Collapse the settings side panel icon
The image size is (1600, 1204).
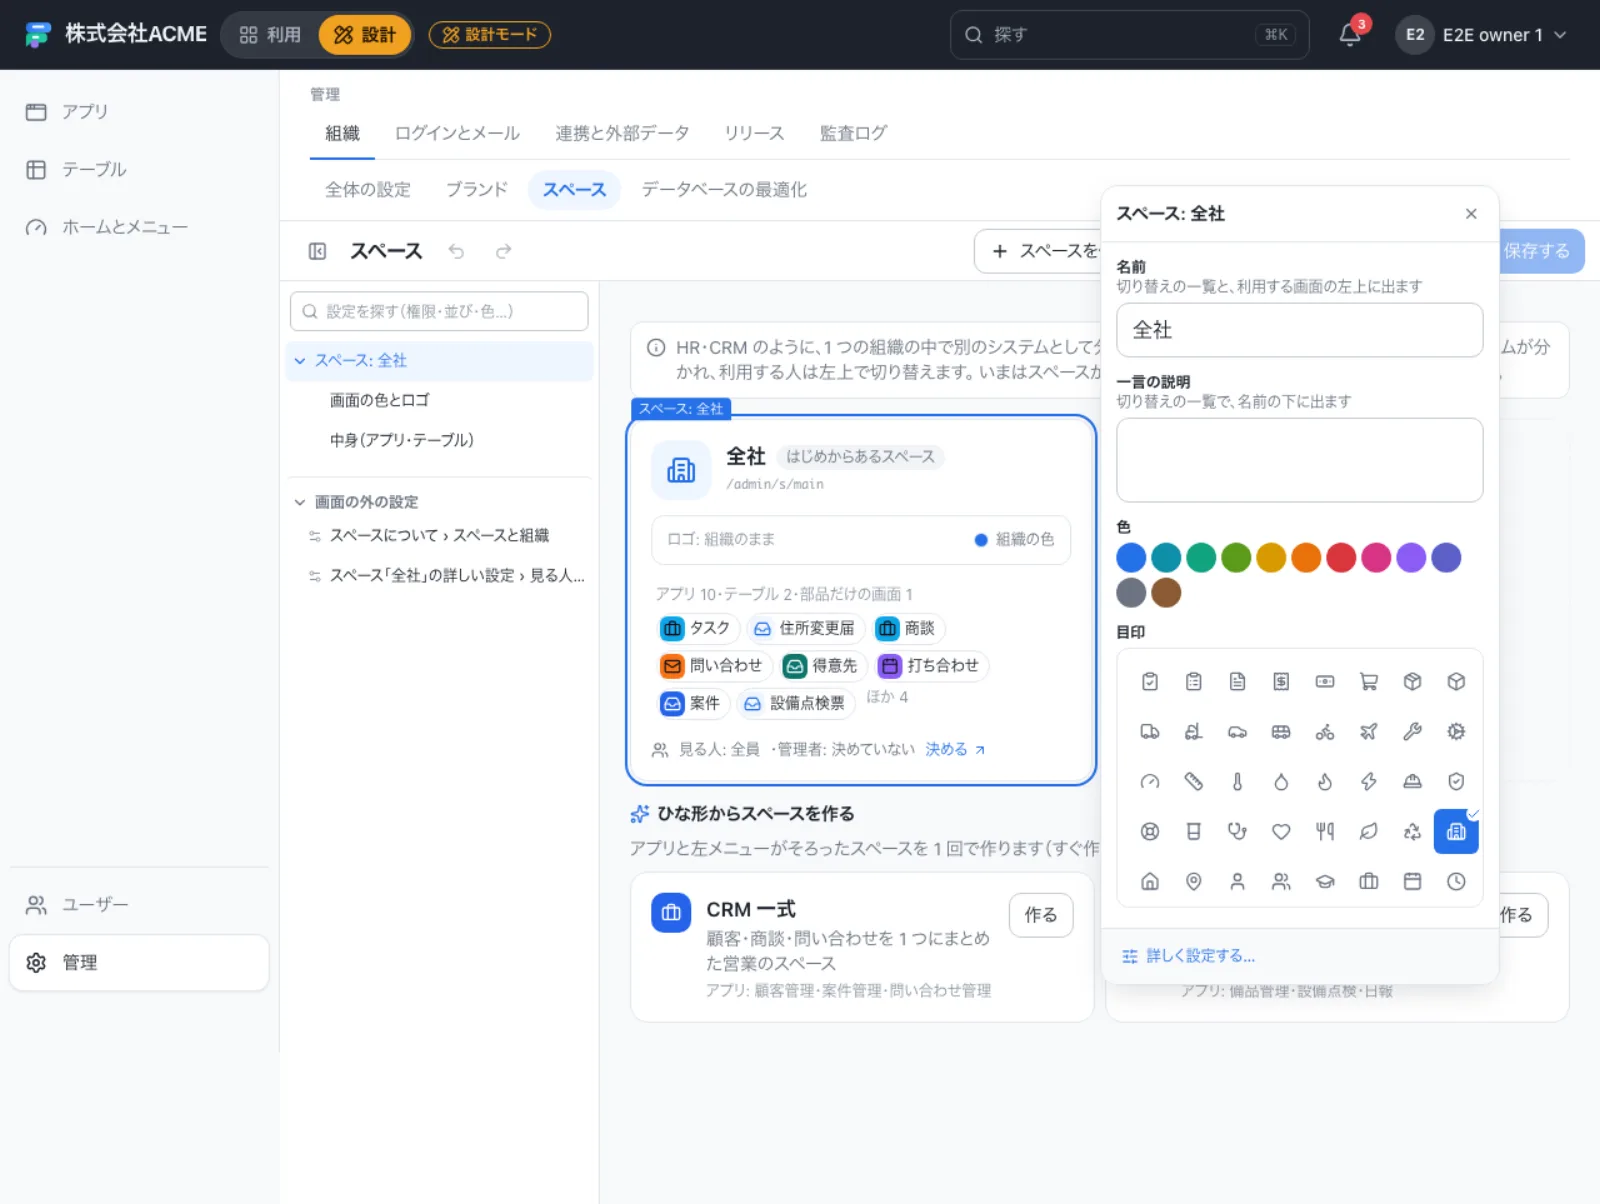[x=318, y=251]
